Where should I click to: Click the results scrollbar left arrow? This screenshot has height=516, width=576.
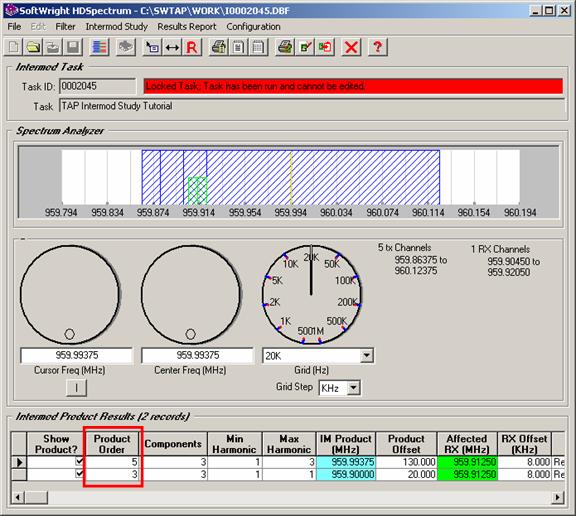tap(17, 498)
